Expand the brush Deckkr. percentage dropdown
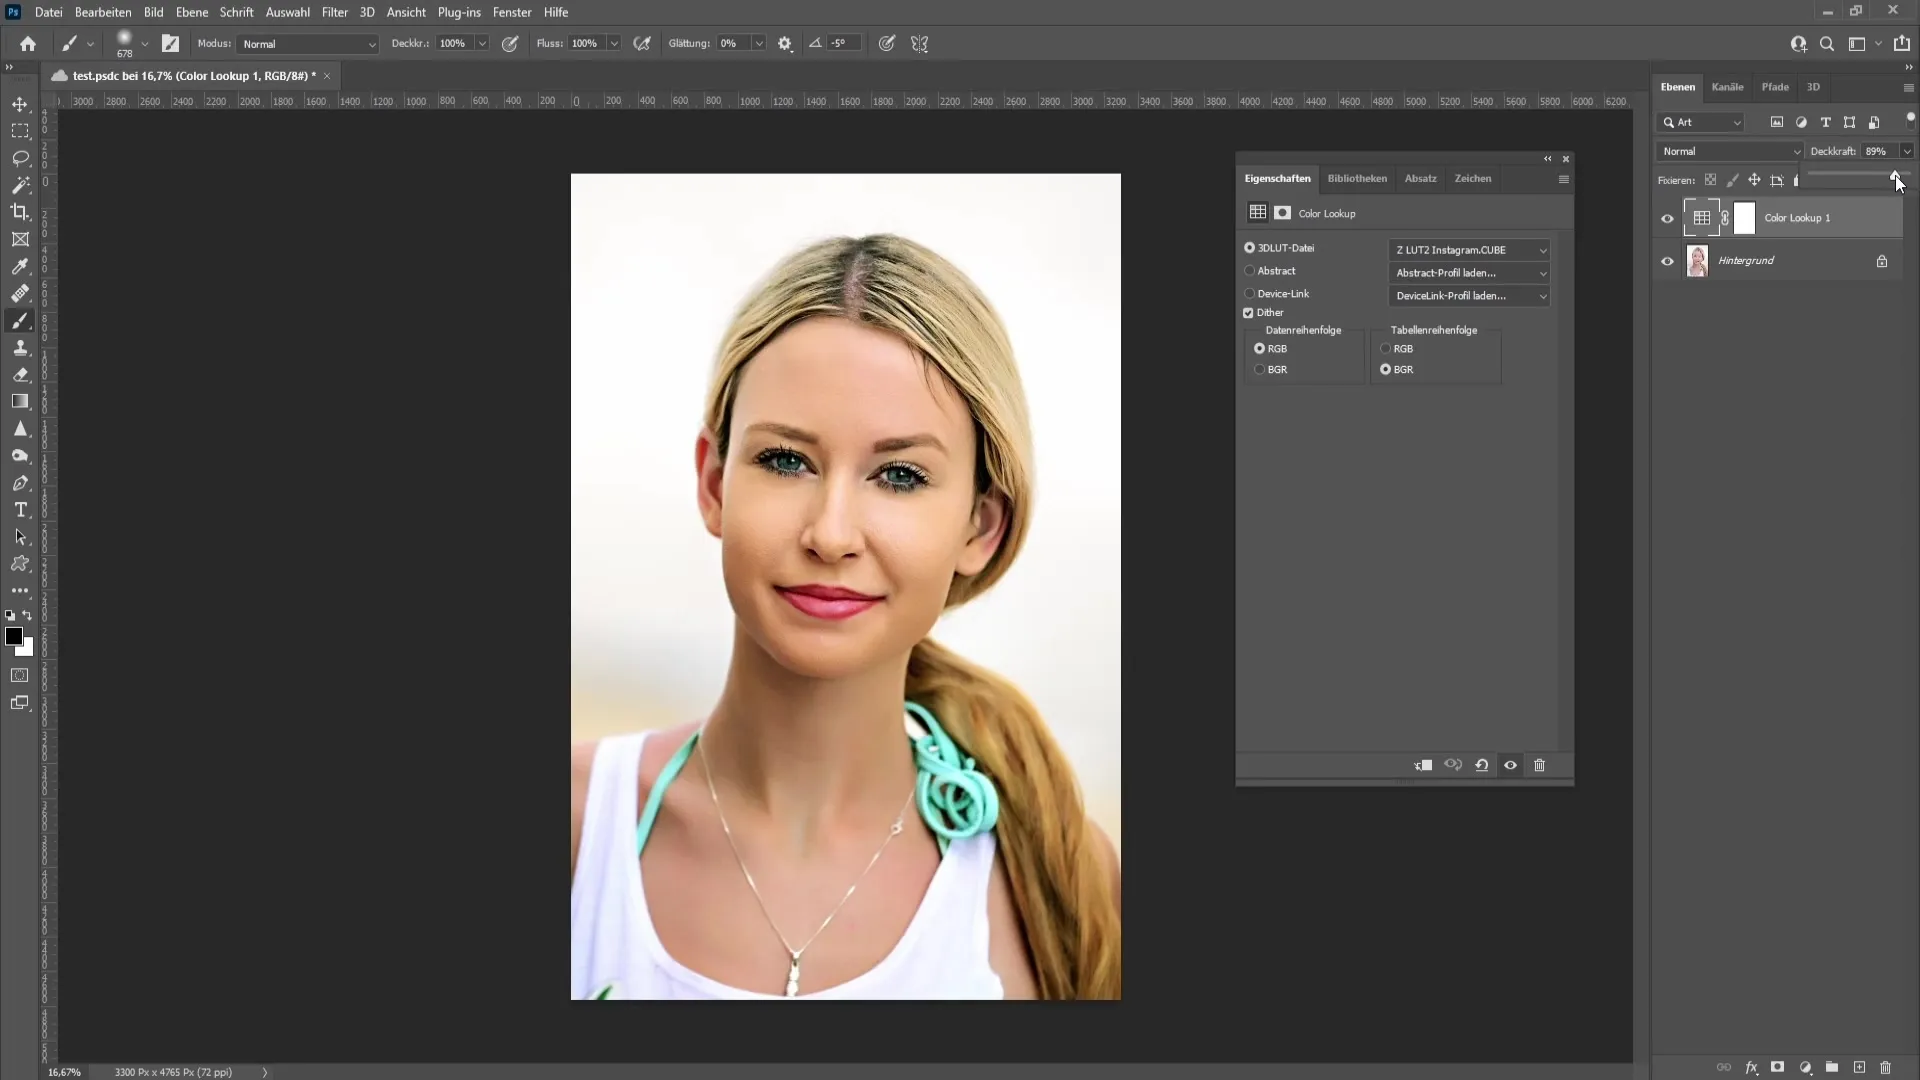1920x1080 pixels. pyautogui.click(x=482, y=44)
